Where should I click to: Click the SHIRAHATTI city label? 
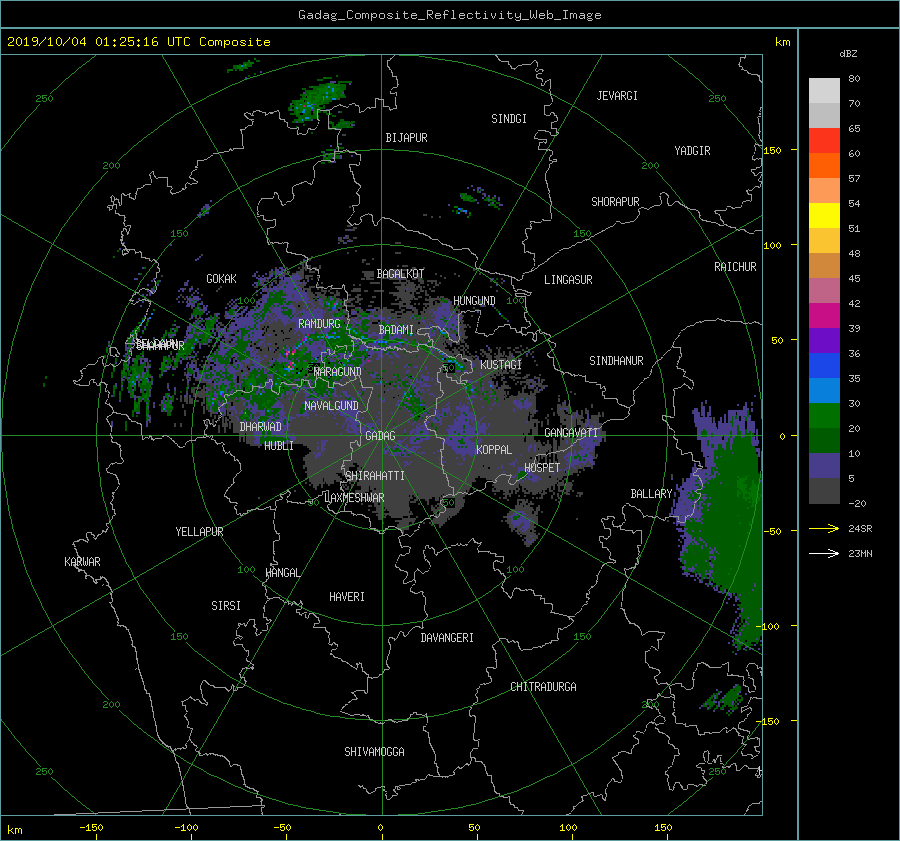pyautogui.click(x=375, y=475)
